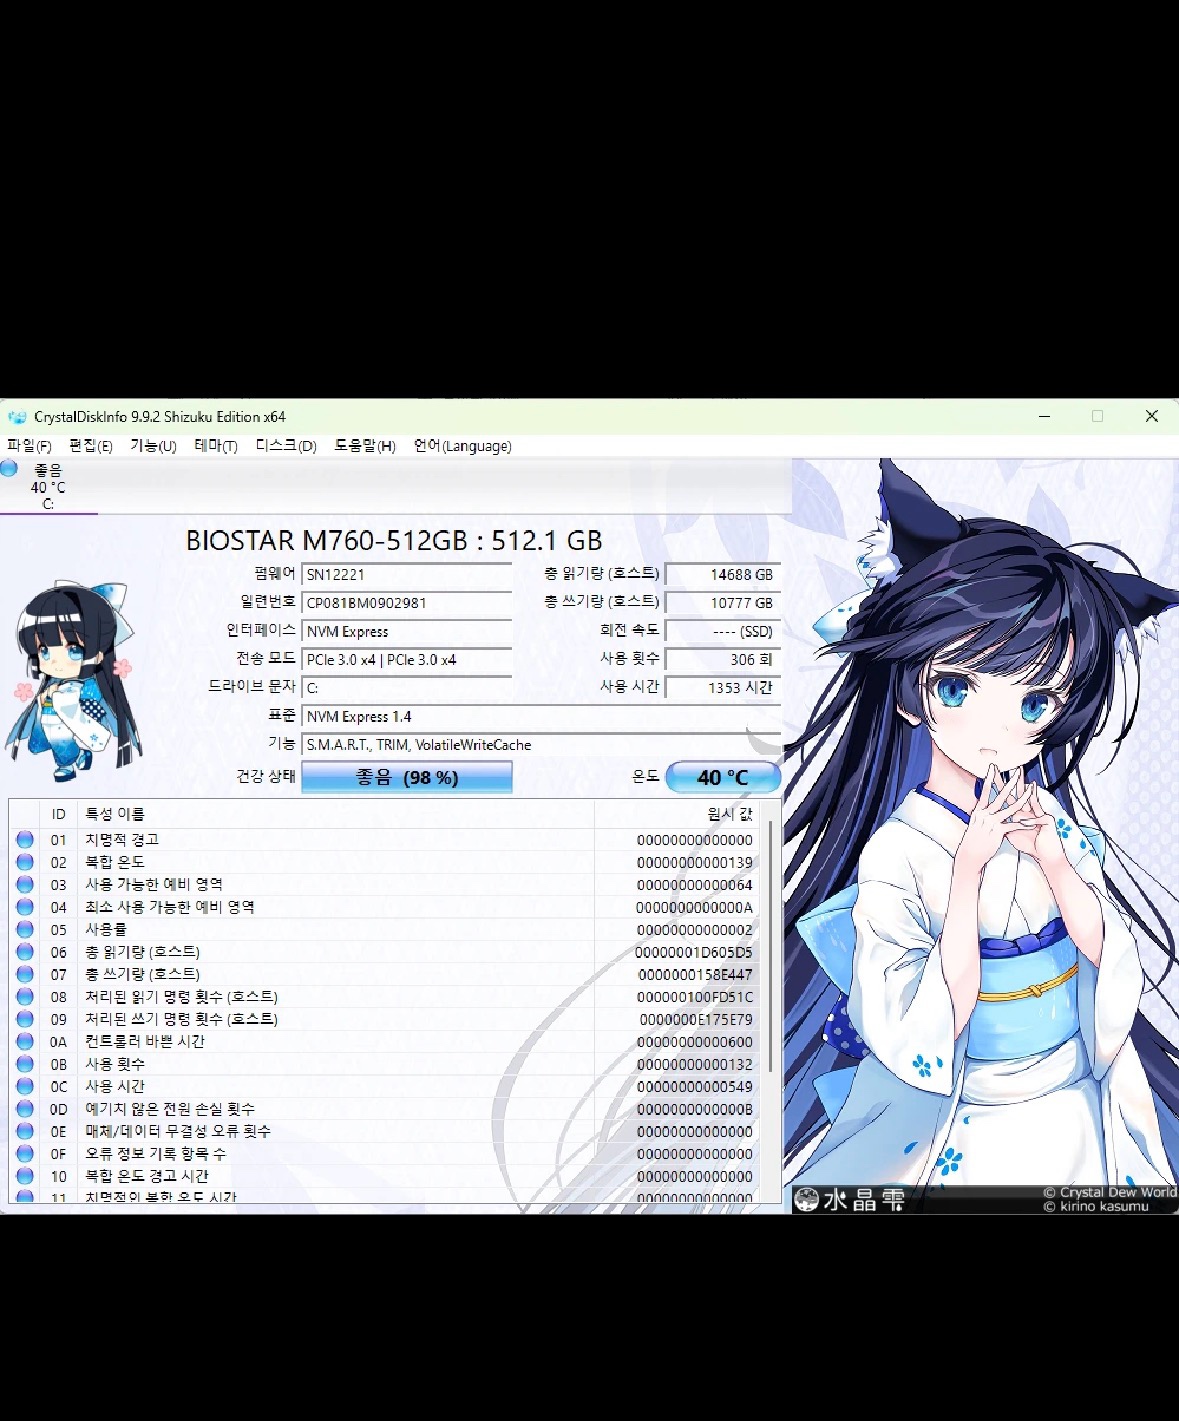Click total host writes value 10777 GB
Image resolution: width=1179 pixels, height=1421 pixels.
[723, 603]
